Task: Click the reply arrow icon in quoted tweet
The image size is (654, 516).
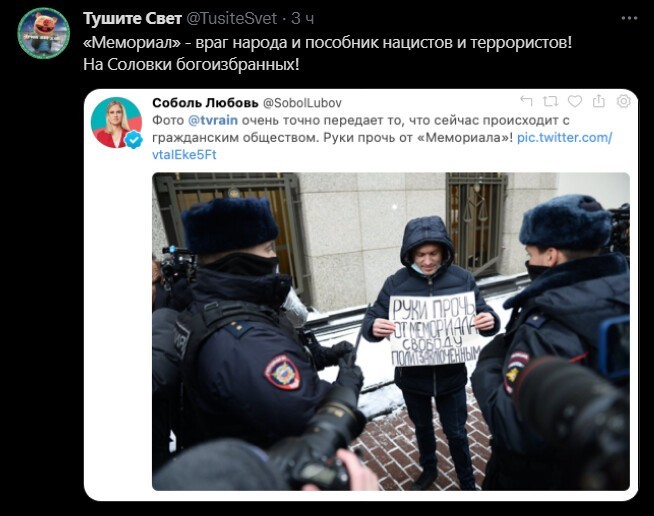Action: pos(526,101)
